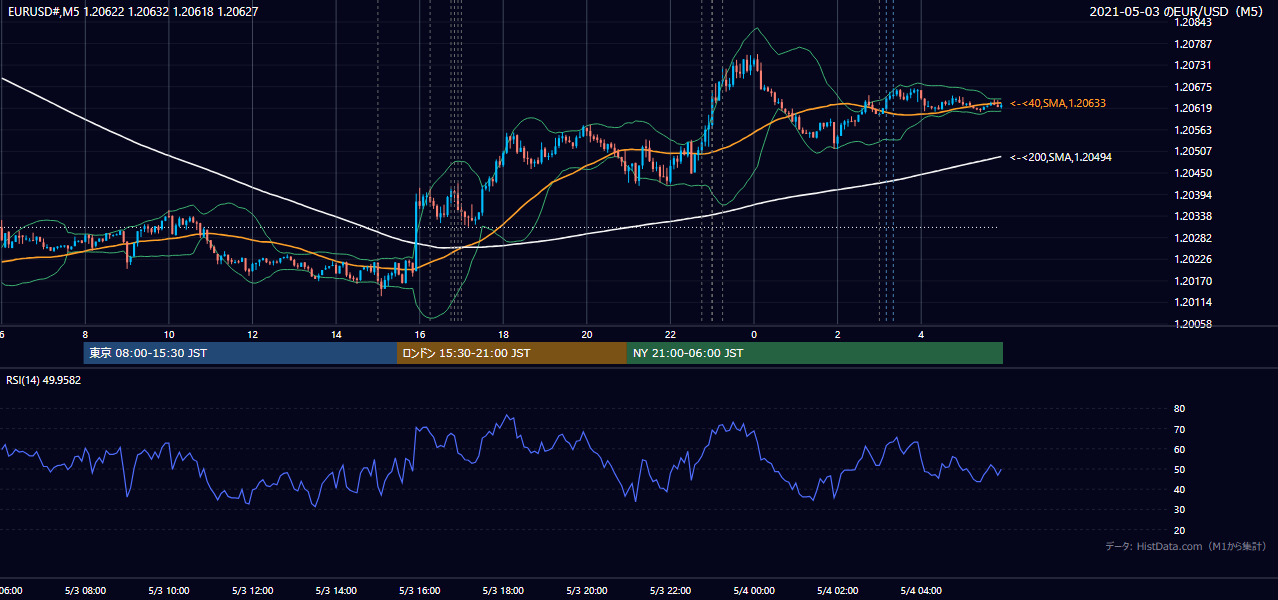Image resolution: width=1278 pixels, height=600 pixels.
Task: Click the RSI scale value 60
Action: (1179, 449)
